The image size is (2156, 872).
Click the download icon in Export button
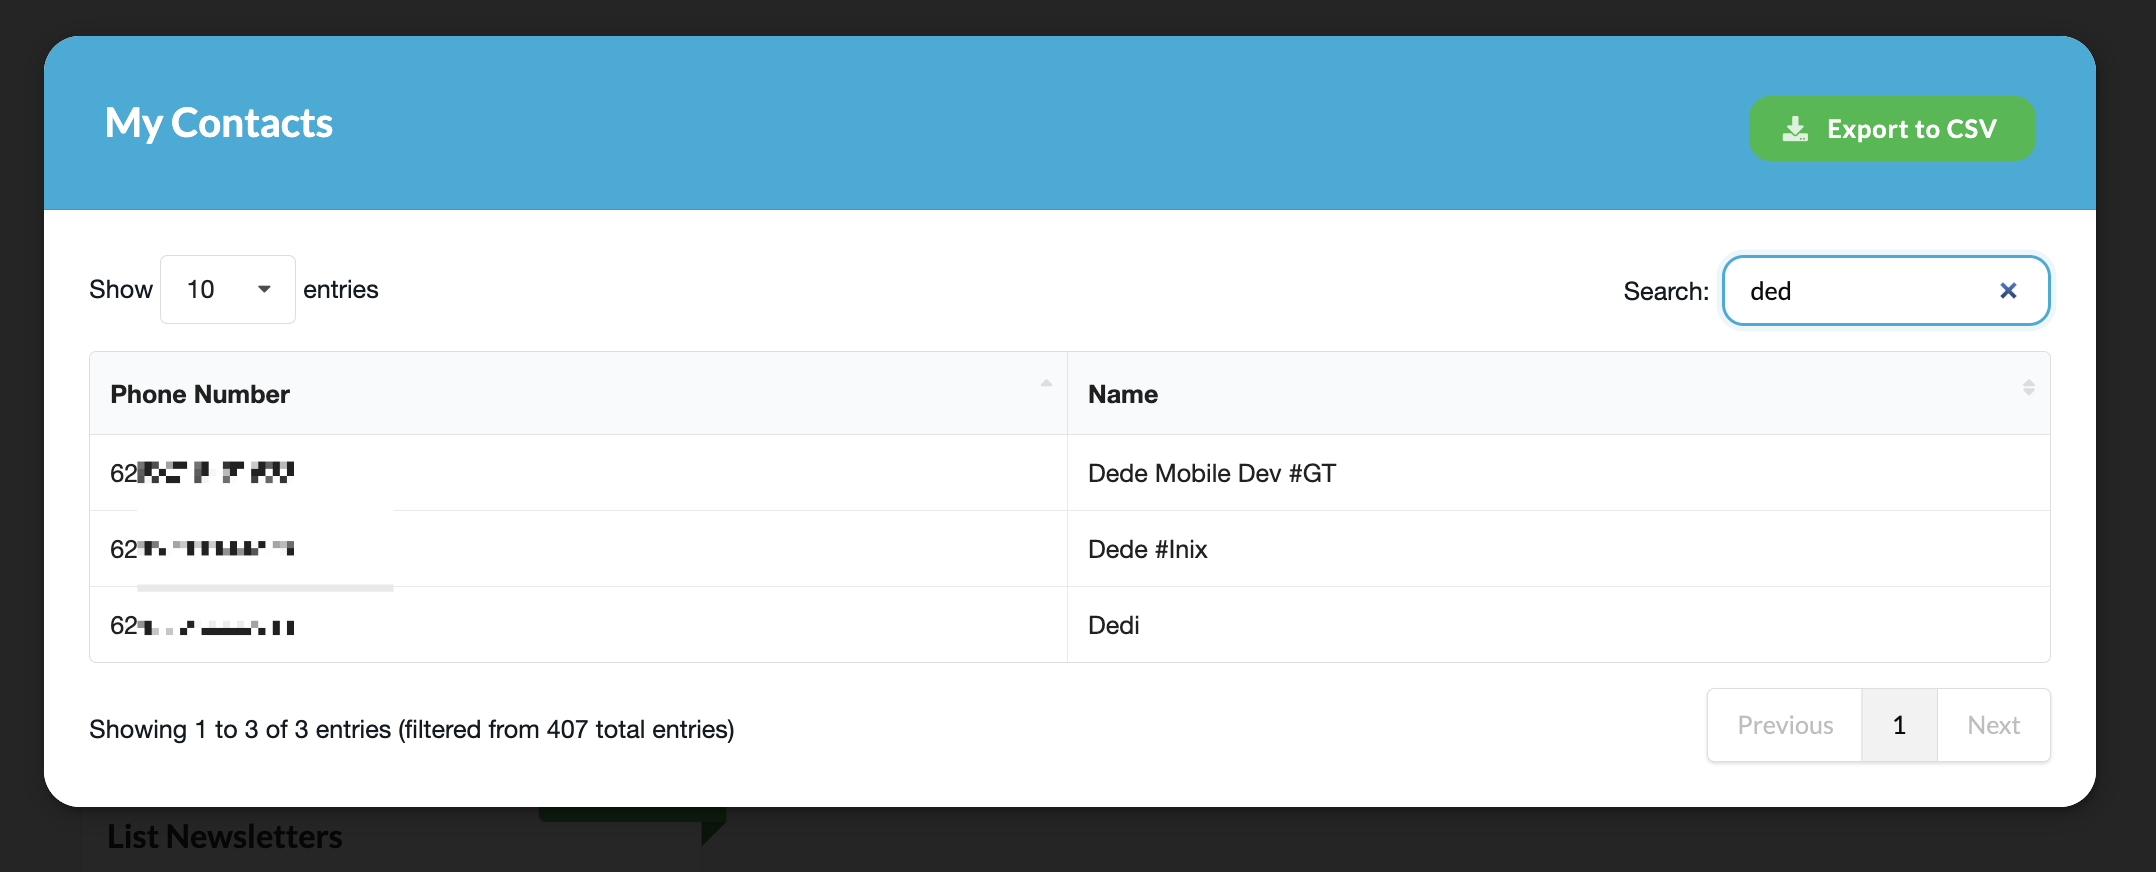coord(1795,129)
